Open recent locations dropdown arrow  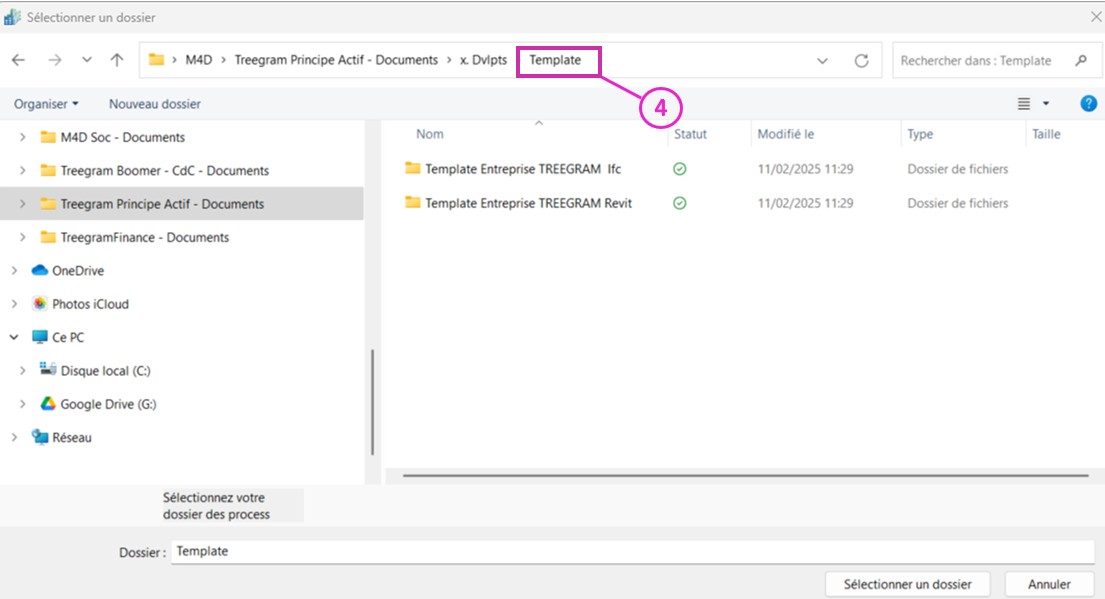(87, 61)
